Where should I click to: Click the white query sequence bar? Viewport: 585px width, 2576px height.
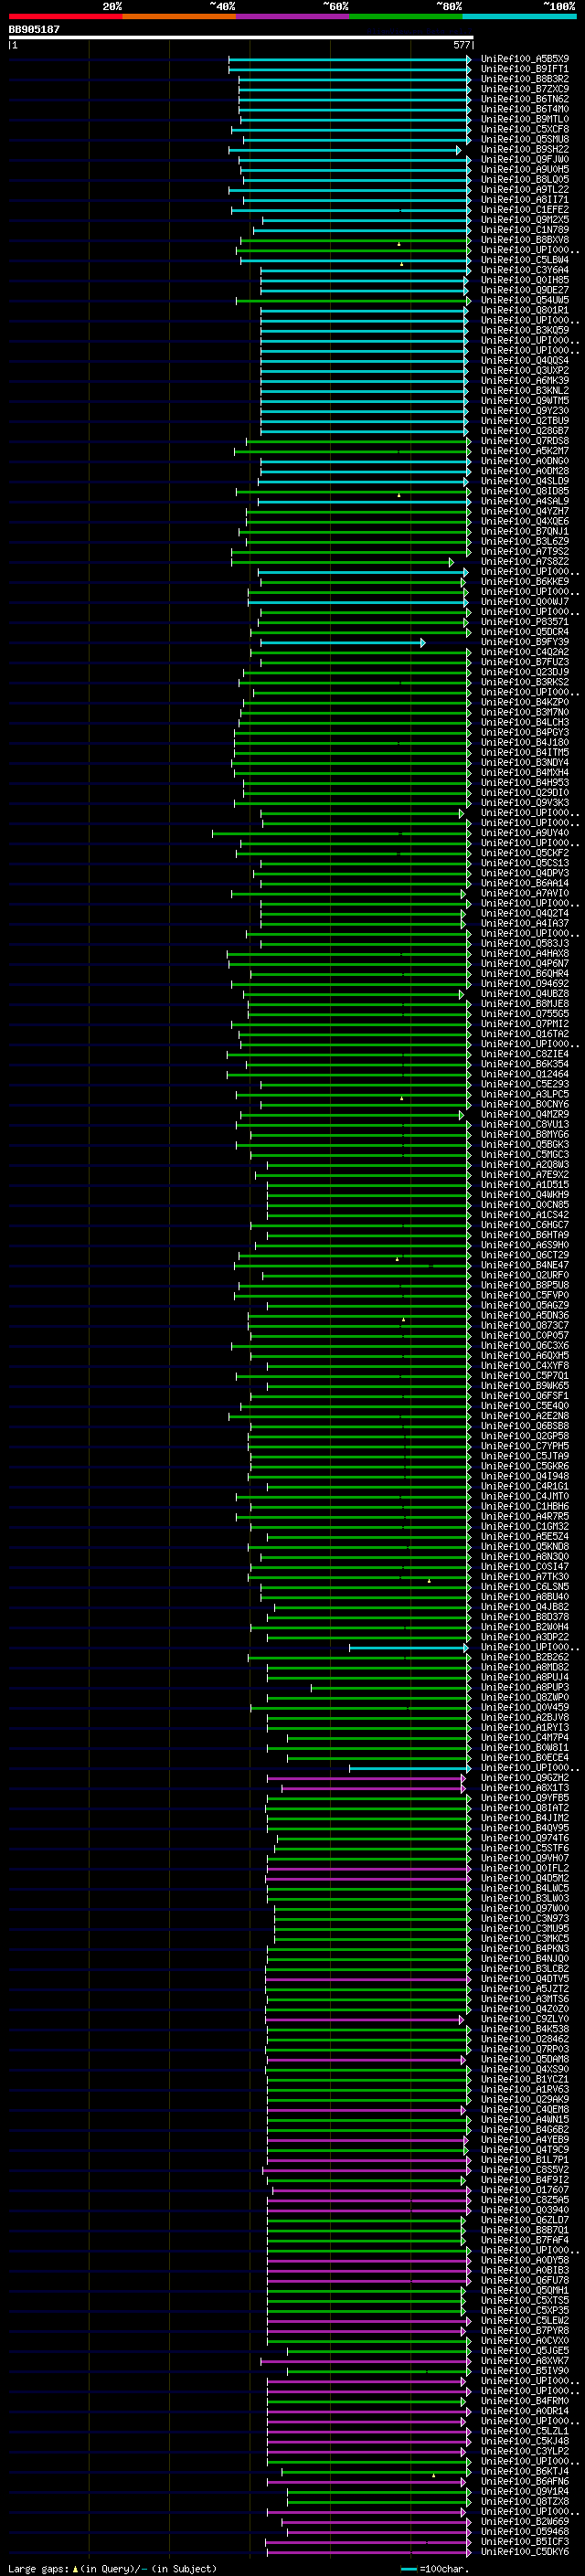[x=241, y=38]
